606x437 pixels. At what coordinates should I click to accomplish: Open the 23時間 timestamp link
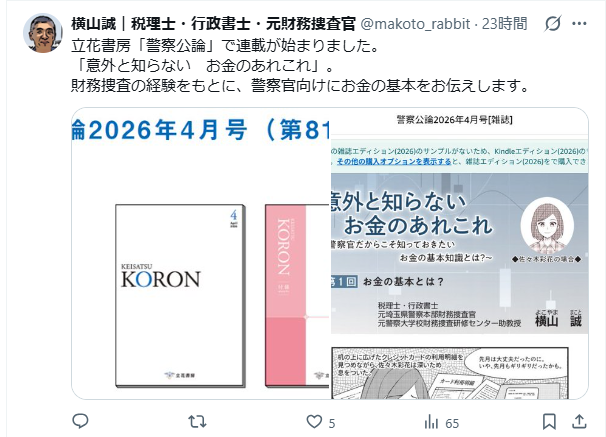pos(504,24)
